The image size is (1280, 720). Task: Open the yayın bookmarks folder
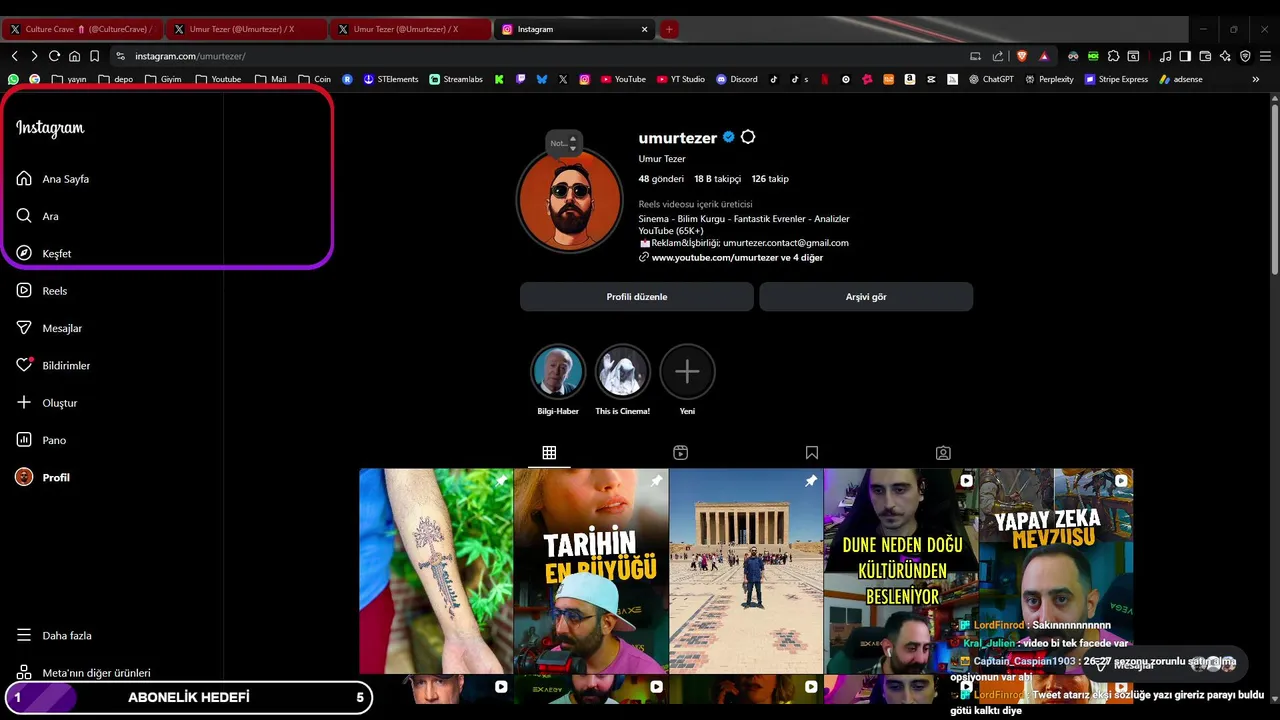pyautogui.click(x=69, y=79)
